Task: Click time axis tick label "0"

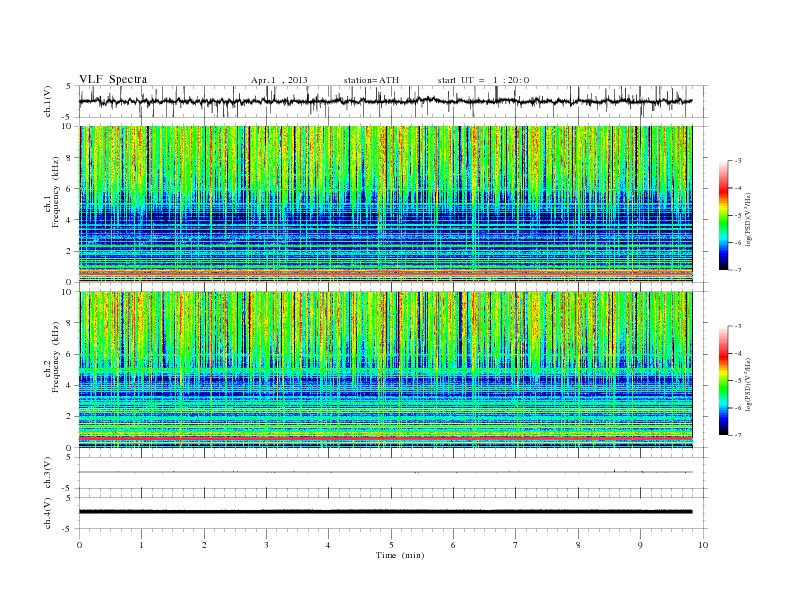Action: [79, 545]
